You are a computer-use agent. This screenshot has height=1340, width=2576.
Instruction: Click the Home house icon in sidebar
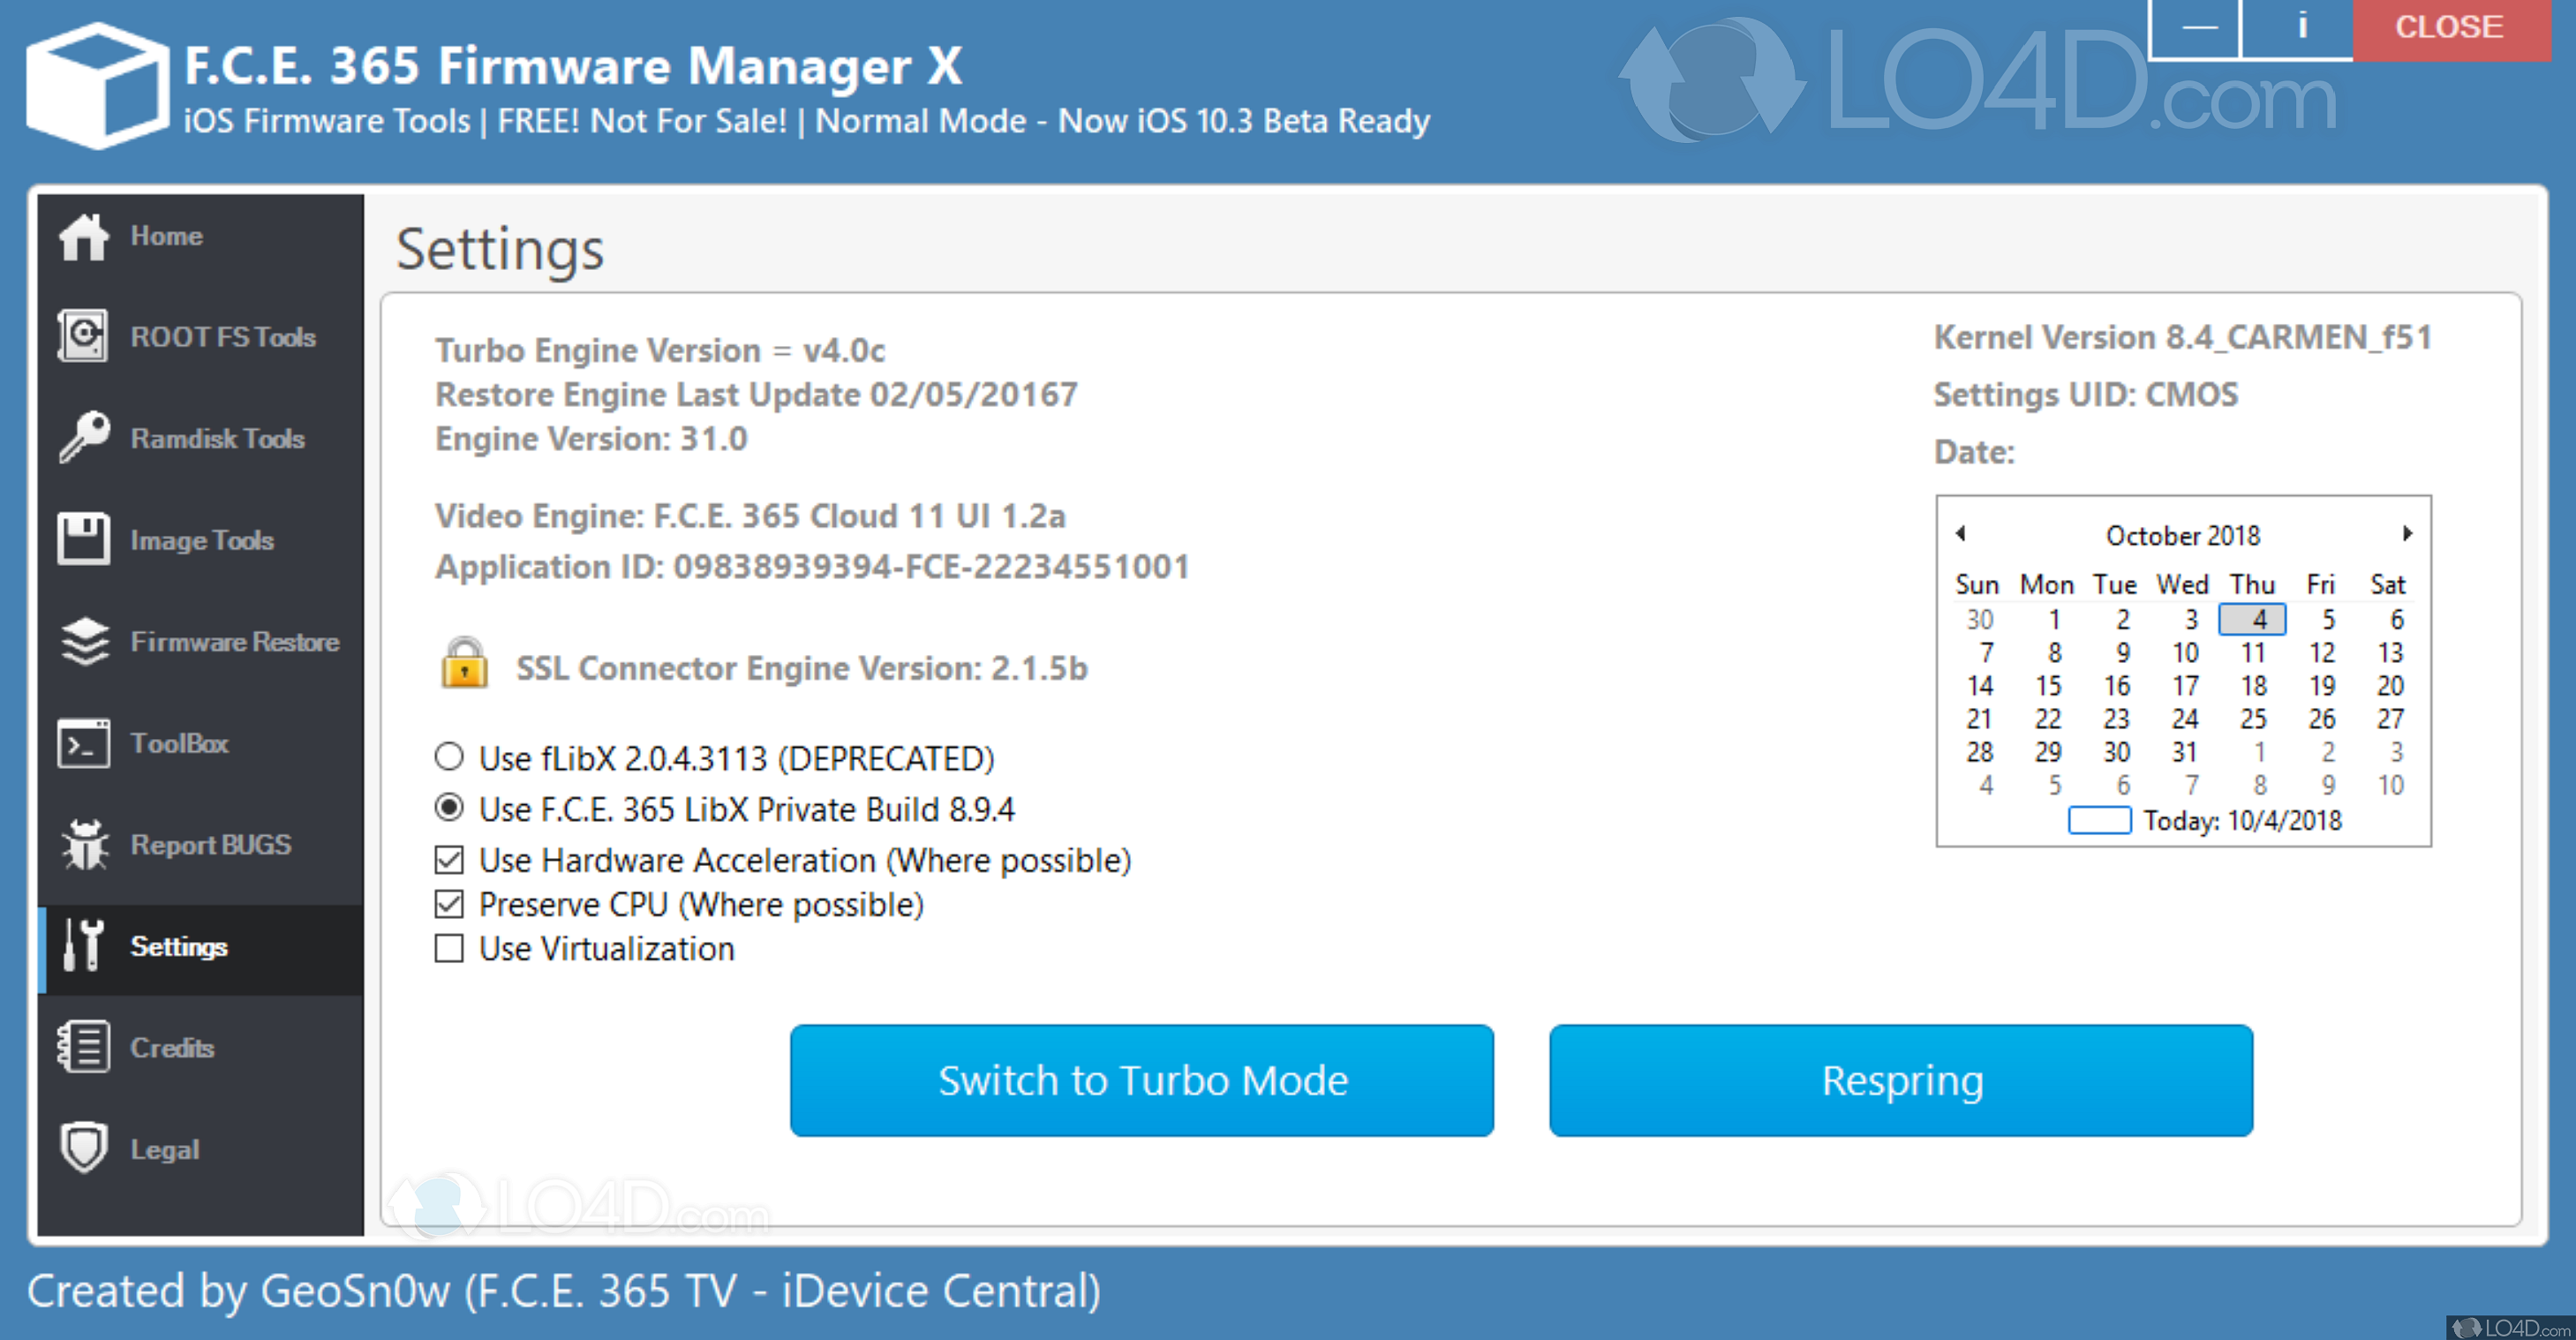(83, 237)
